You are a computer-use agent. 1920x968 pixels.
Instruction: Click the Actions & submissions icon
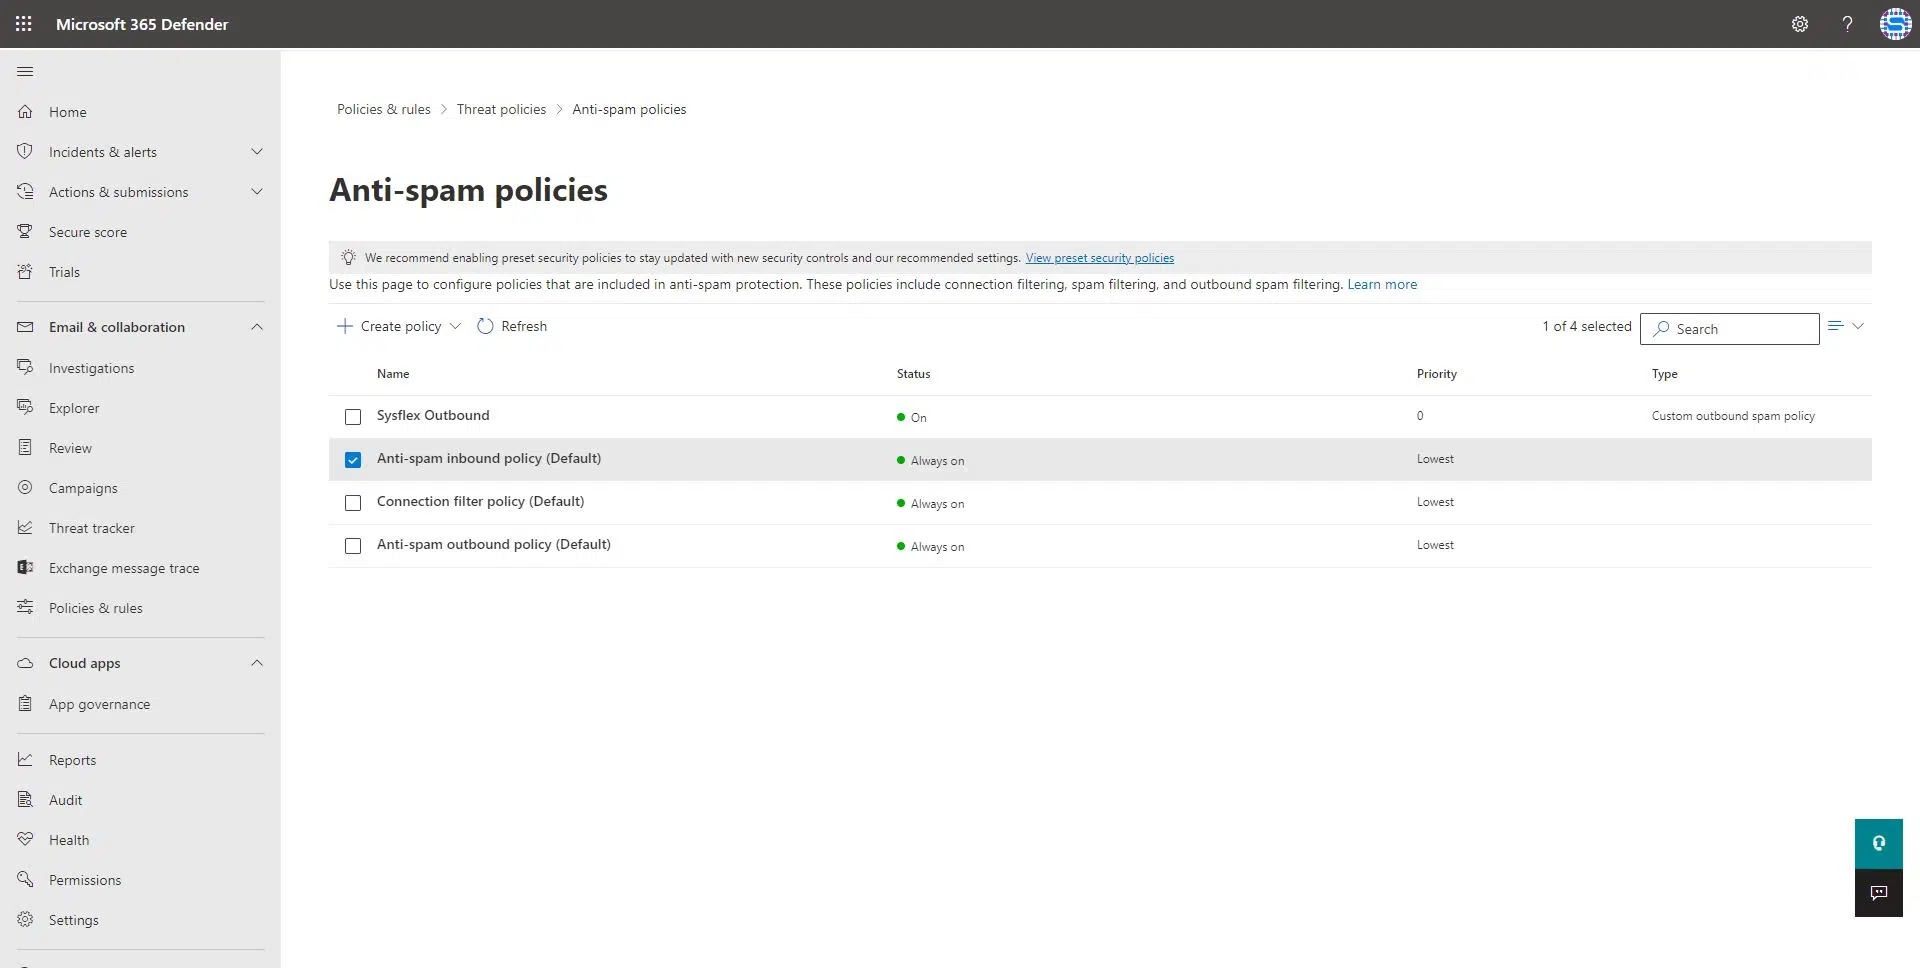click(26, 191)
